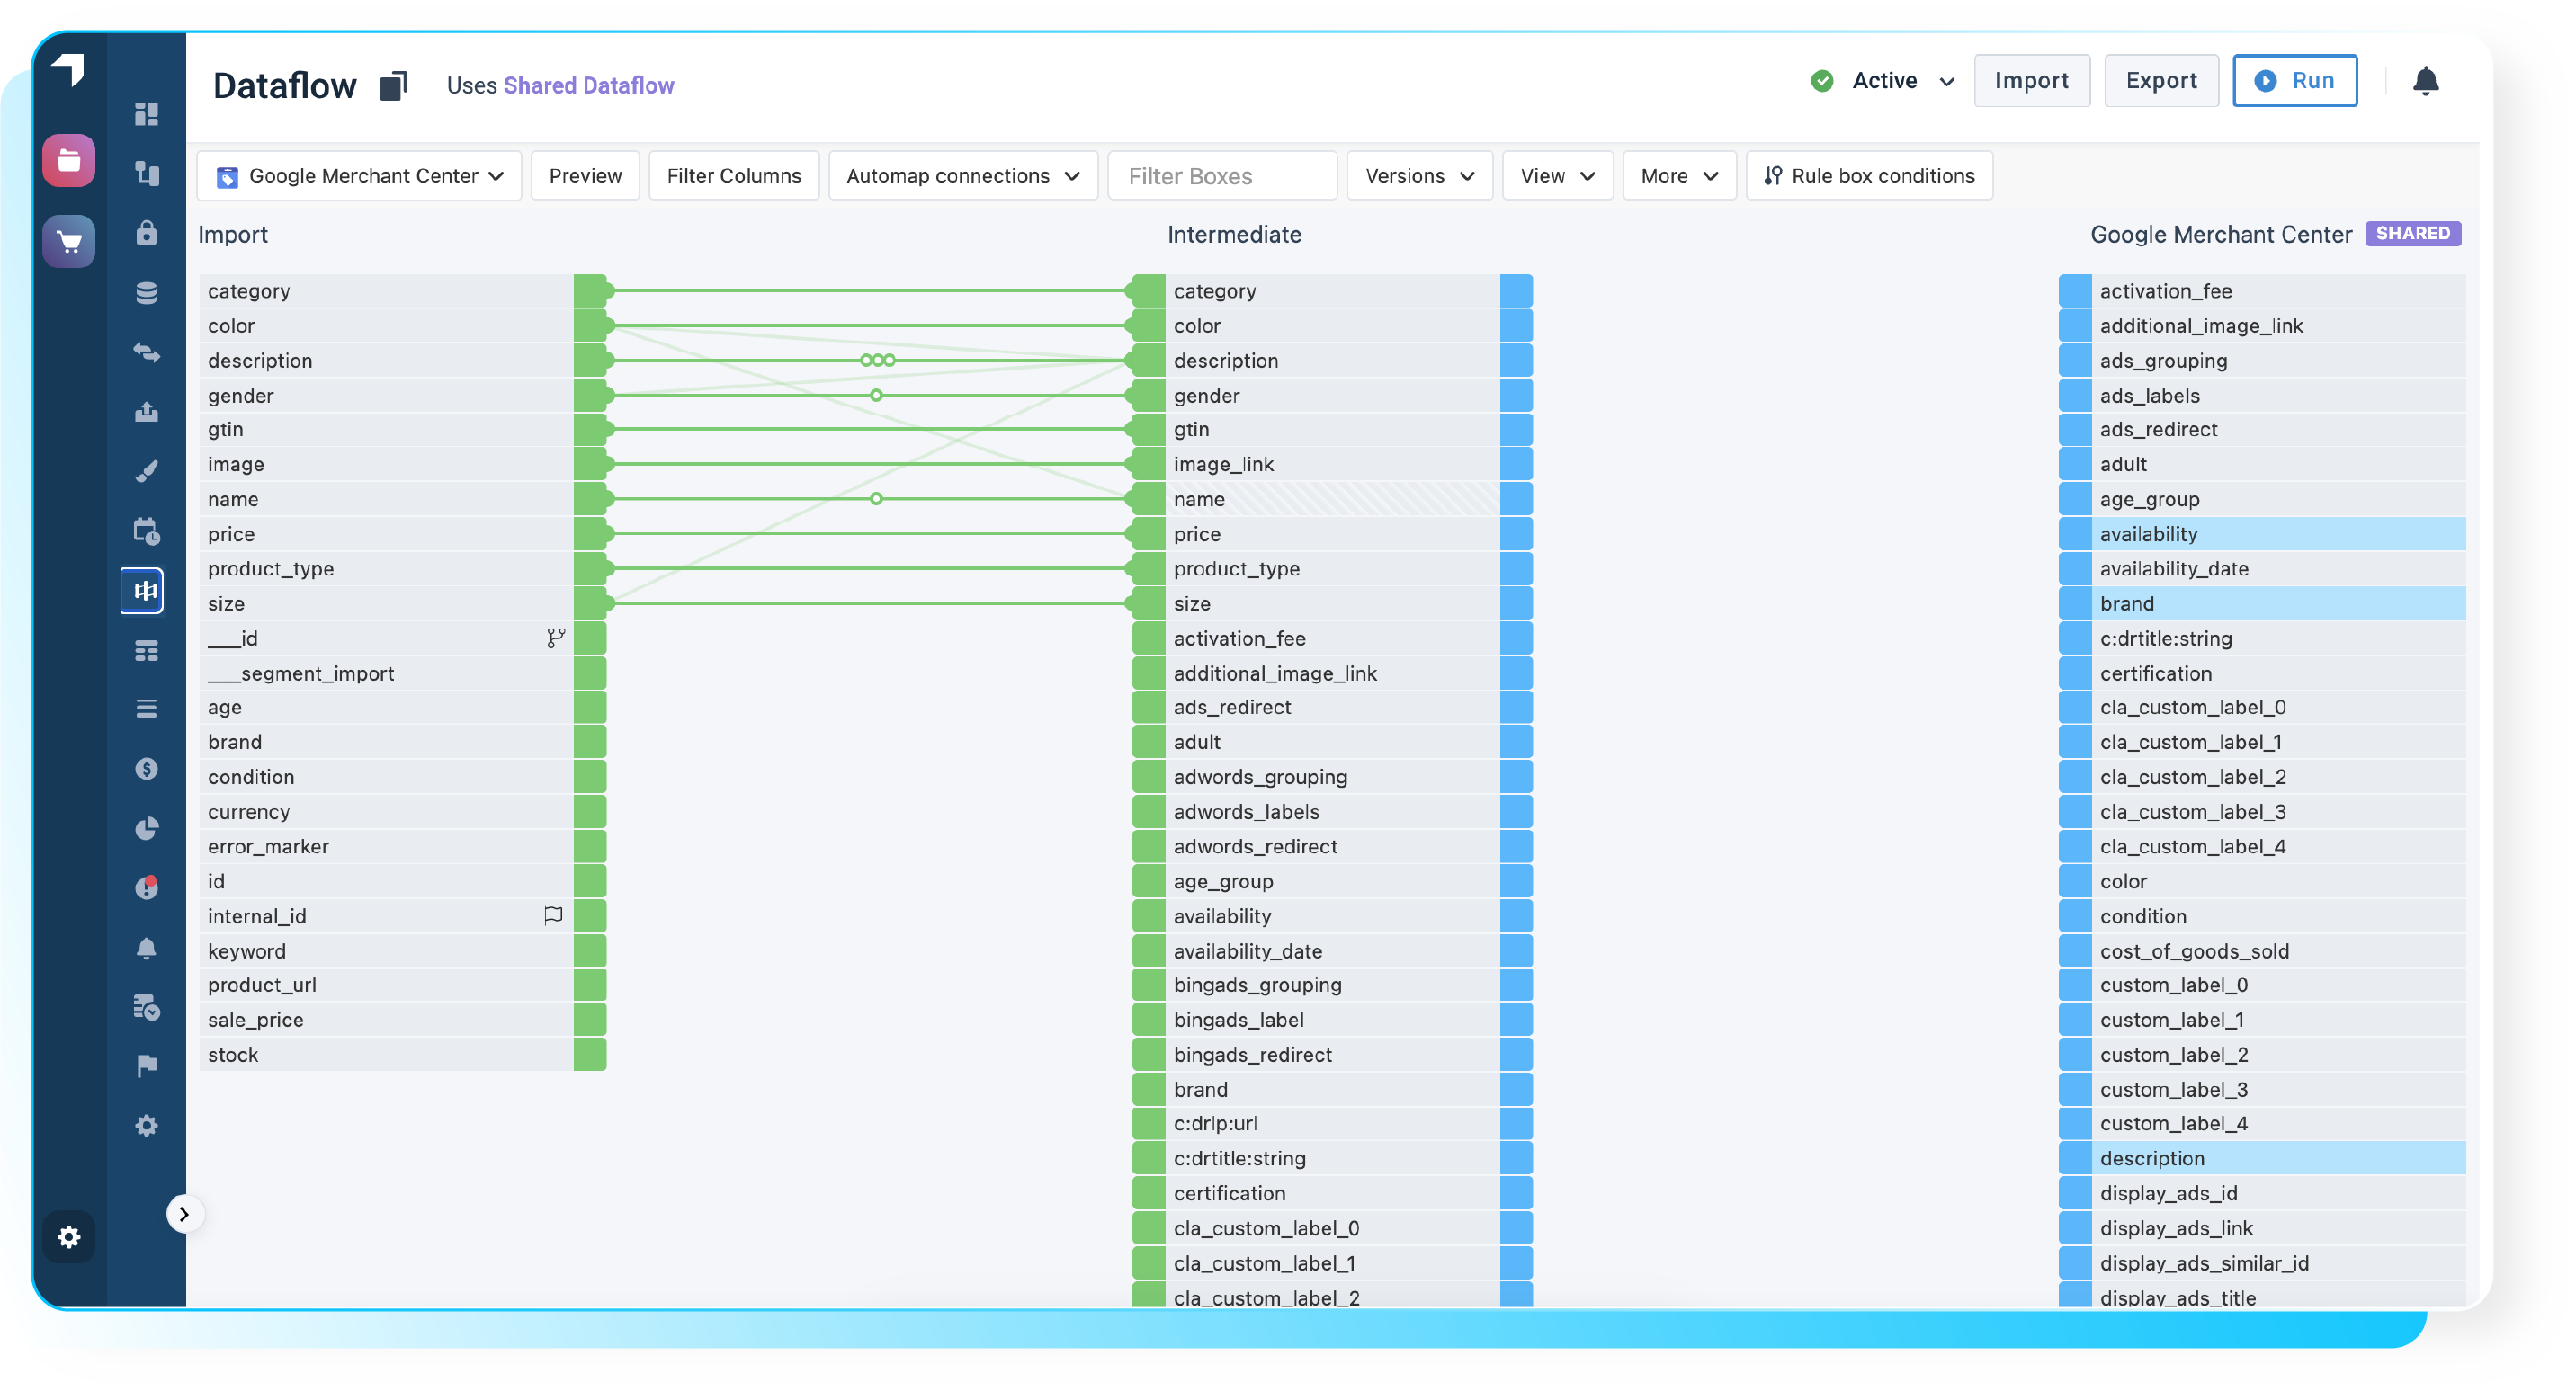Open the shopping cart icon in sidebar

click(x=69, y=241)
